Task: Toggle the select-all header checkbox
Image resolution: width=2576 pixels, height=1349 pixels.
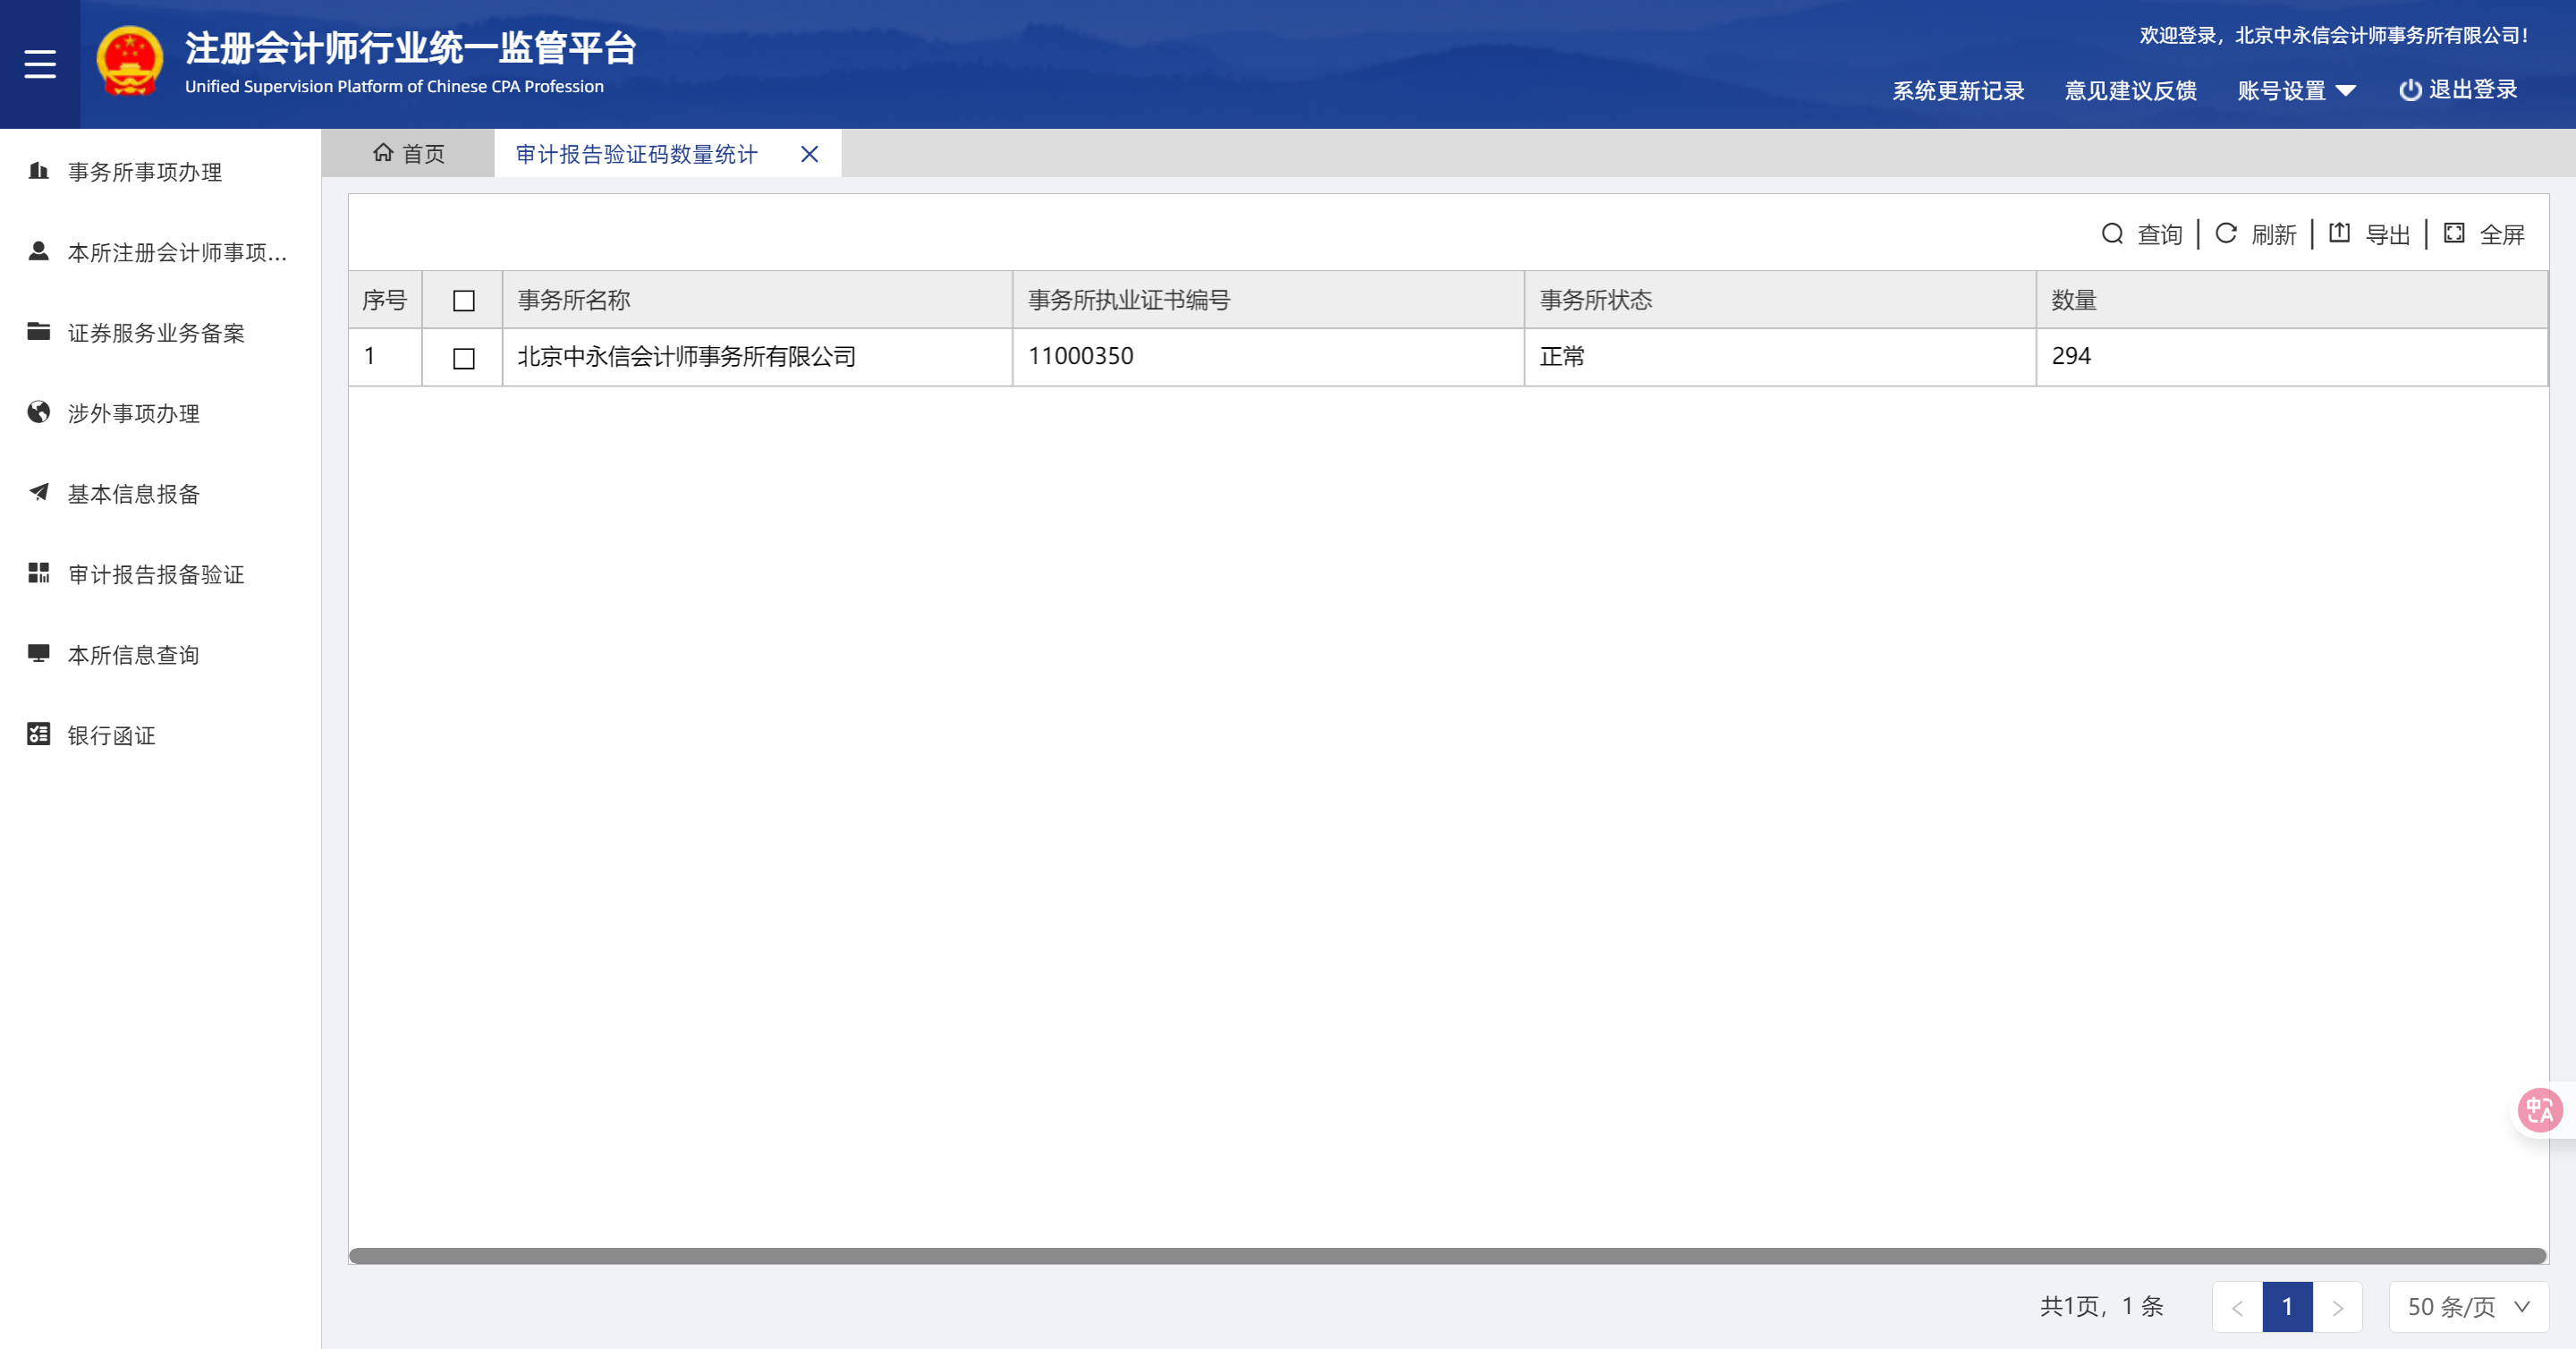Action: point(463,300)
